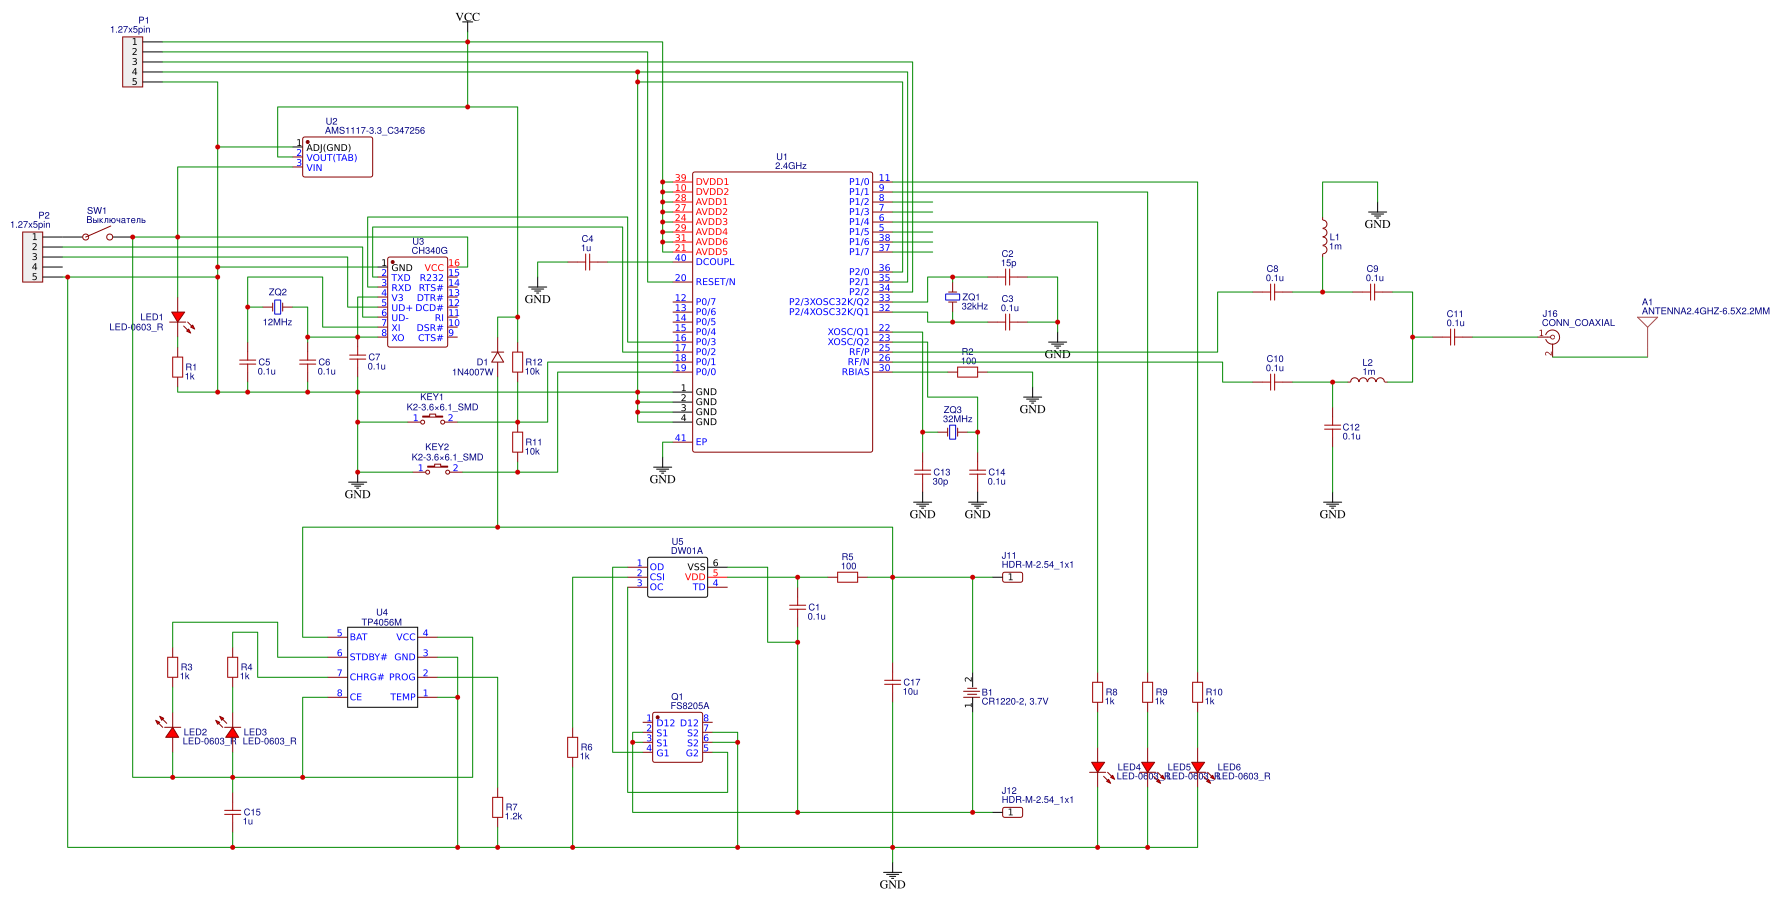1780x901 pixels.
Task: Select the CR1220-2, 3.7V battery text
Action: point(1015,701)
